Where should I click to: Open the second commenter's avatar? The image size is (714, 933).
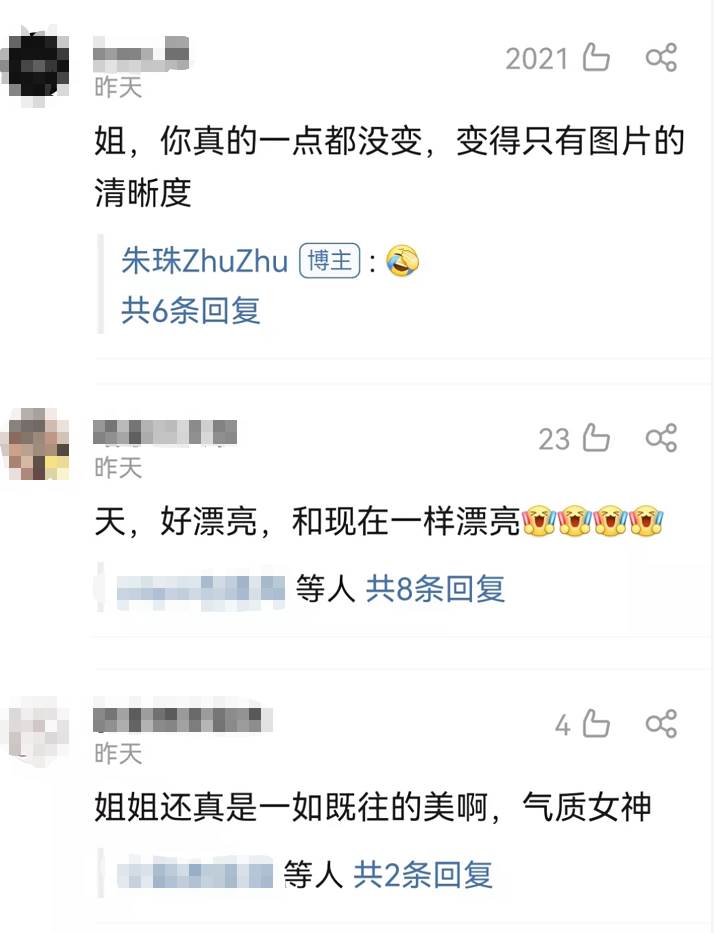[x=36, y=444]
